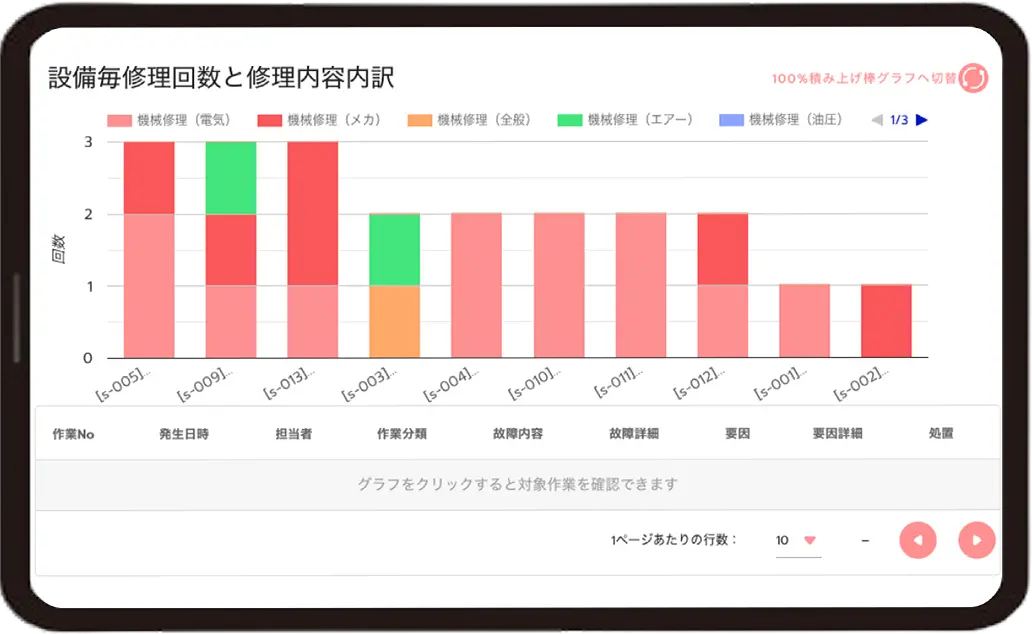Toggle 機械修理（電気） legend series
Image resolution: width=1032 pixels, height=634 pixels.
click(169, 120)
